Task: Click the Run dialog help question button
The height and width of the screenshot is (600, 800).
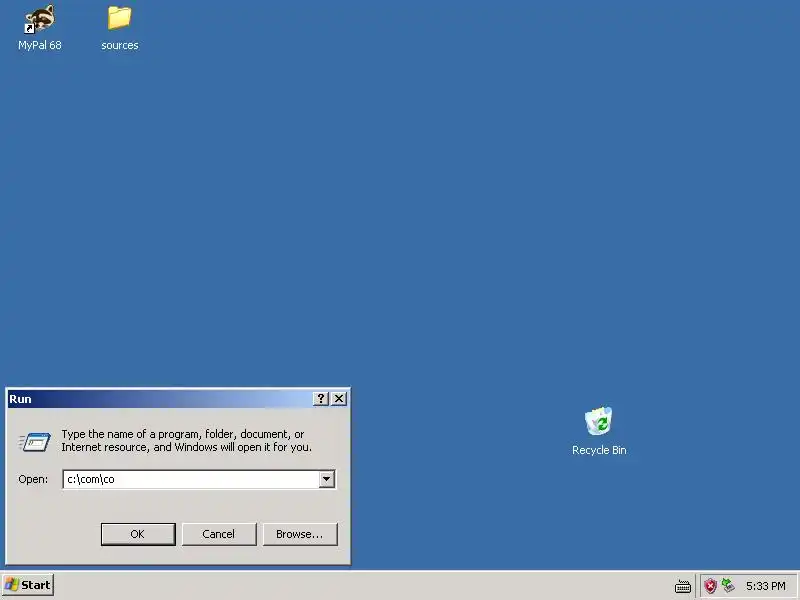Action: tap(320, 398)
